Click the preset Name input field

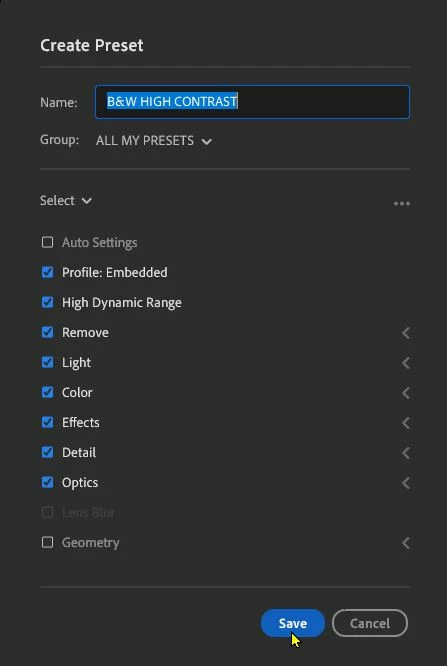tap(252, 102)
